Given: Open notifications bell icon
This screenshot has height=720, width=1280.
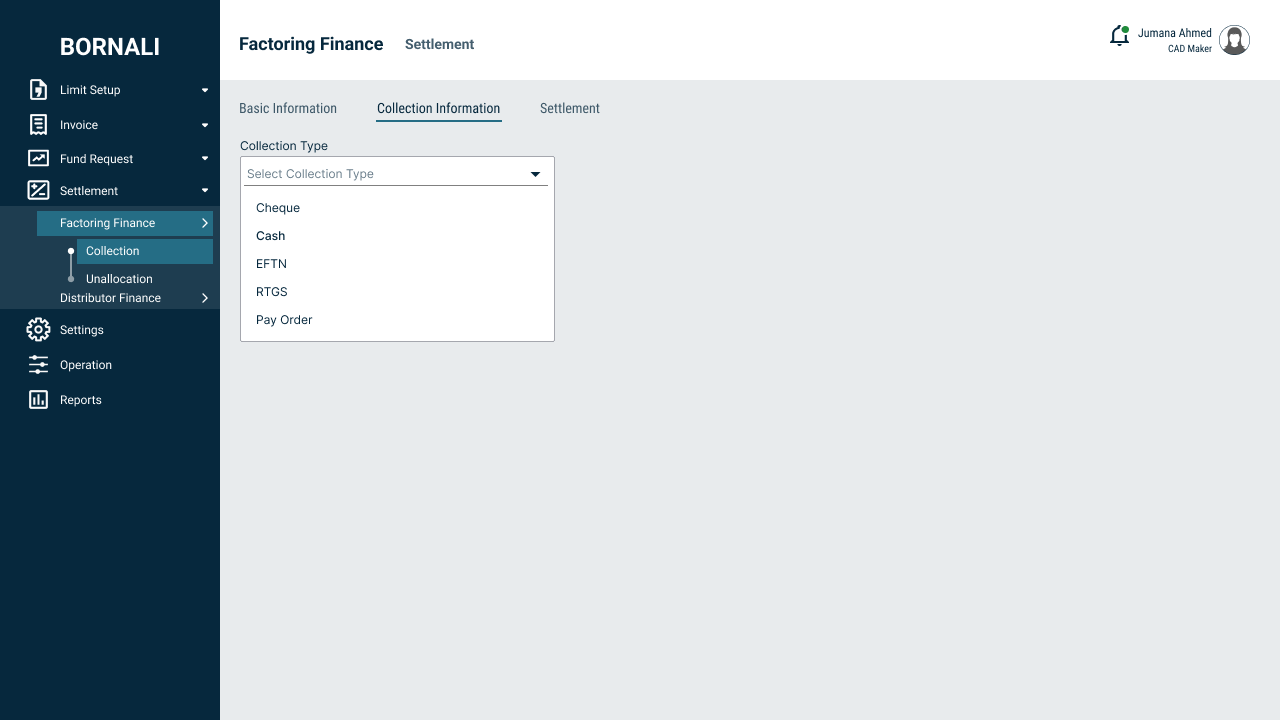Looking at the screenshot, I should [1119, 36].
